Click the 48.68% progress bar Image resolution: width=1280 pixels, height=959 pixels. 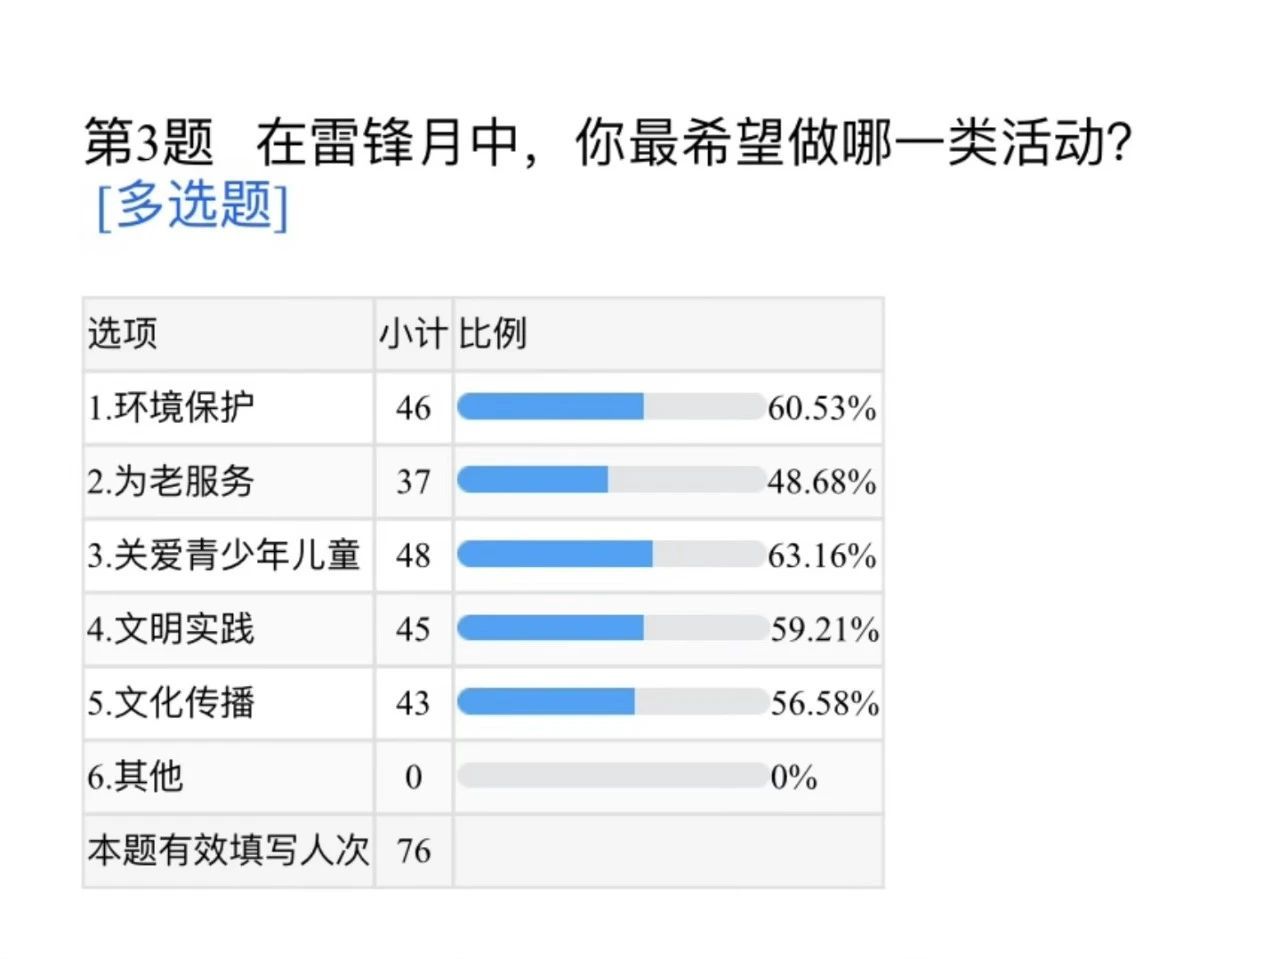point(611,480)
